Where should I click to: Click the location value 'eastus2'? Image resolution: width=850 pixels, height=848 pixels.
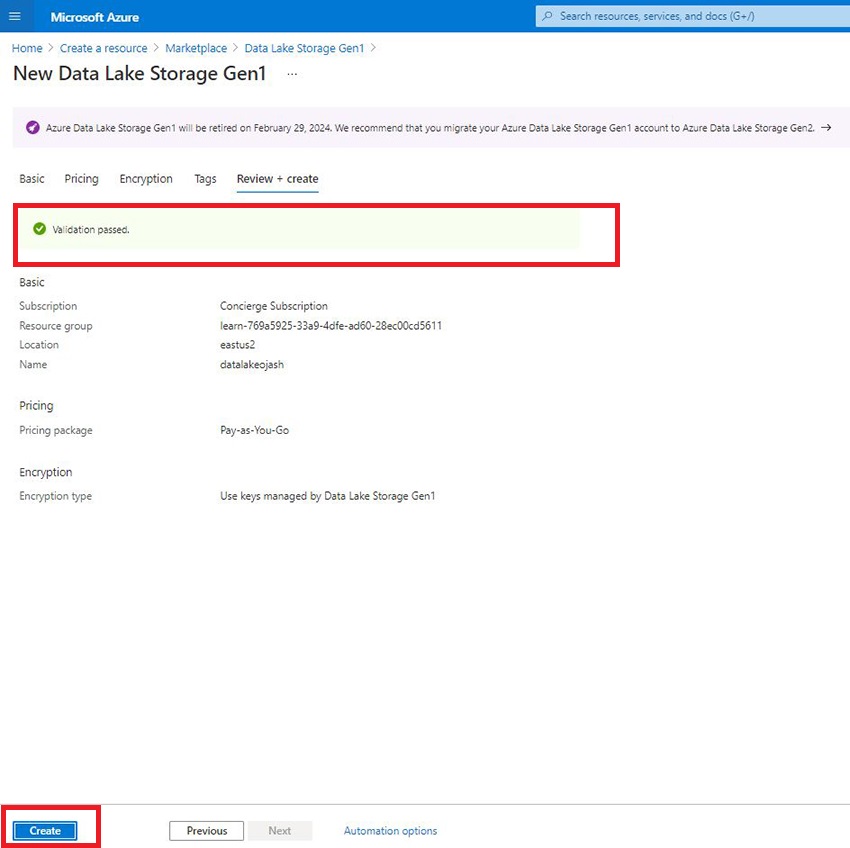237,345
